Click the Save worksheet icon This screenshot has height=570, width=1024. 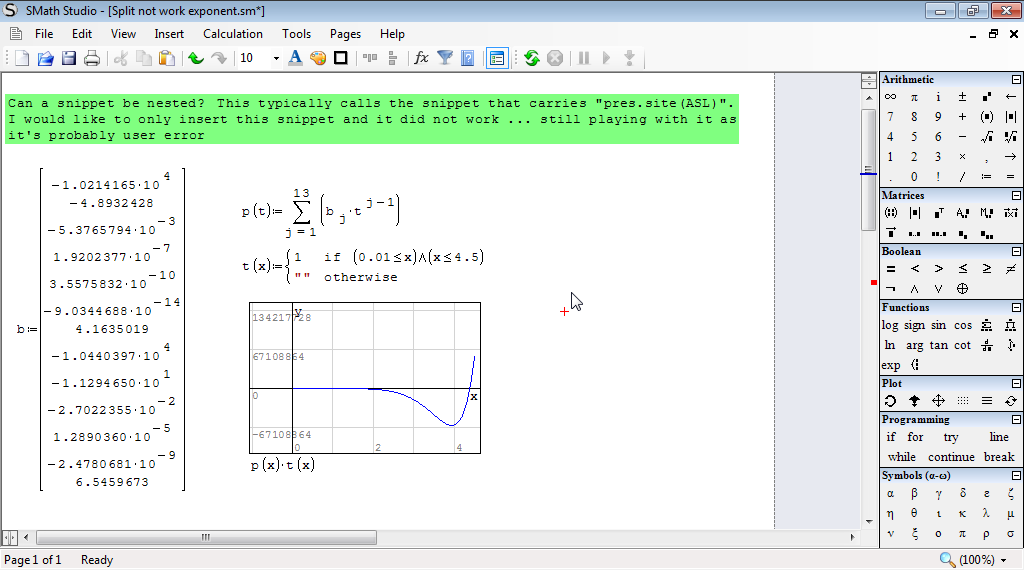pos(69,58)
